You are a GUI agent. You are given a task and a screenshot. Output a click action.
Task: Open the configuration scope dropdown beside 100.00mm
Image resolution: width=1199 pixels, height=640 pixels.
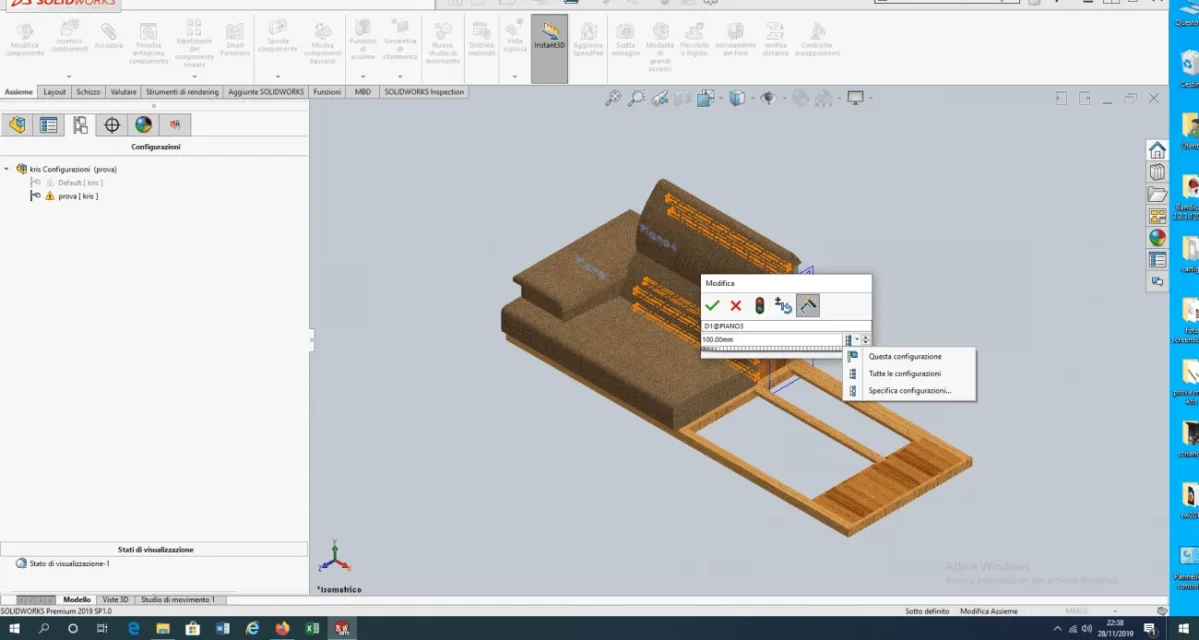(x=852, y=339)
